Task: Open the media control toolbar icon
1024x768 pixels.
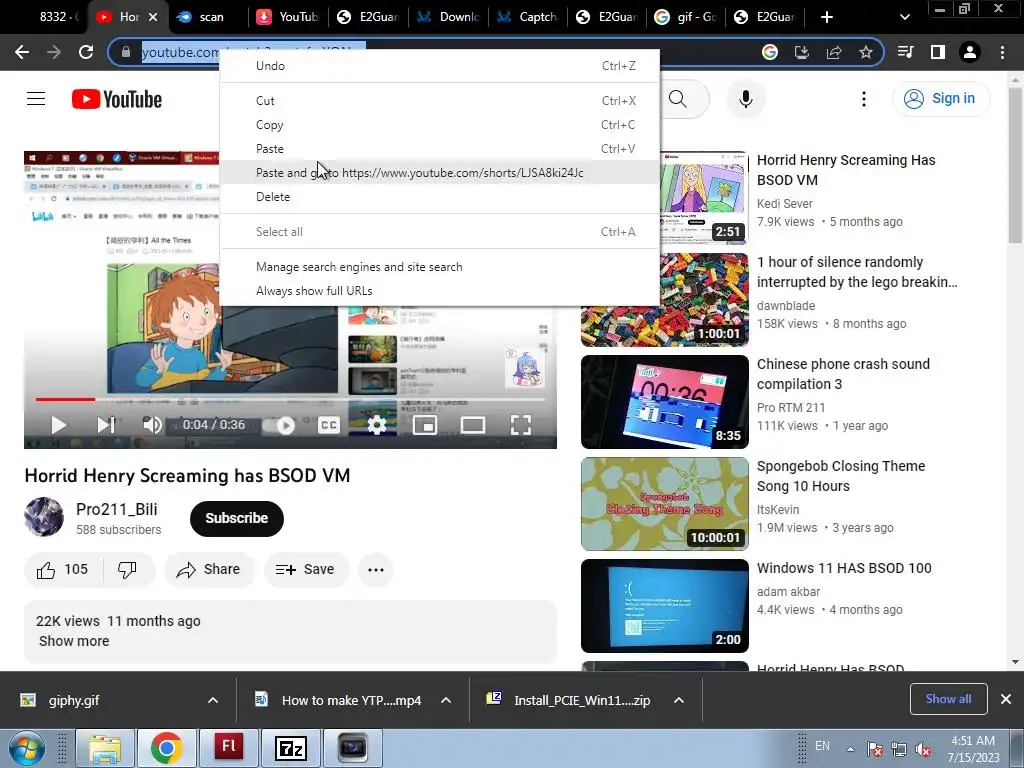Action: [905, 52]
